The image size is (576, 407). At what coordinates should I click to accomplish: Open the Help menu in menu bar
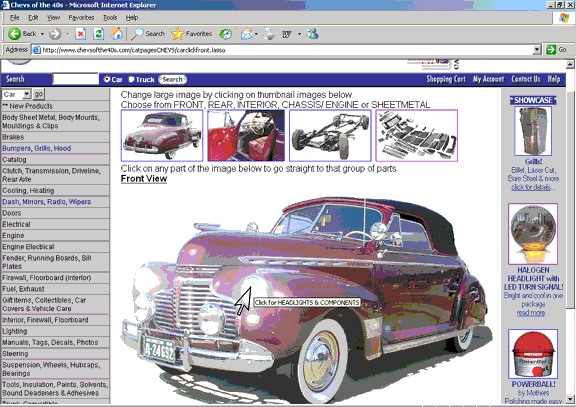[x=132, y=18]
